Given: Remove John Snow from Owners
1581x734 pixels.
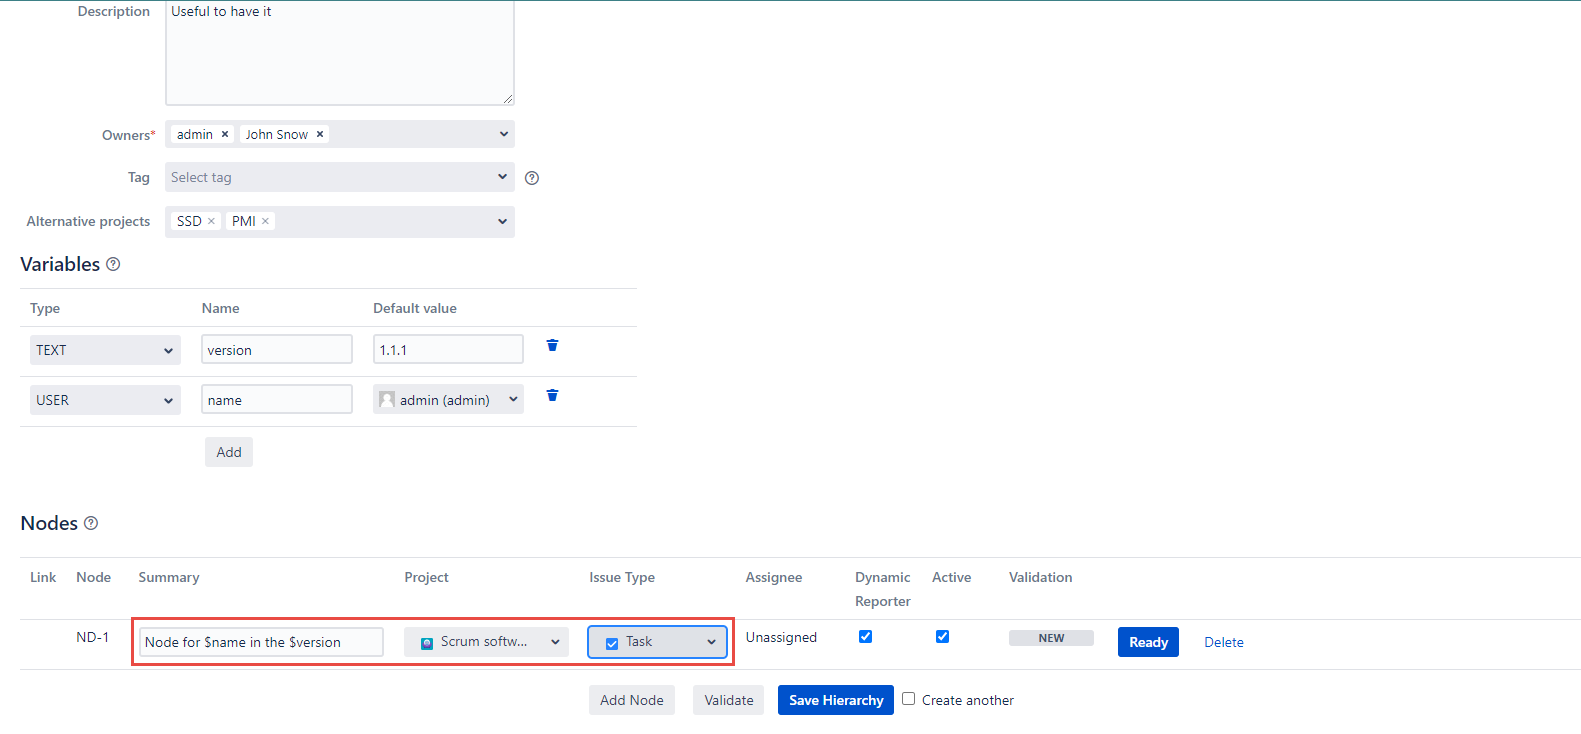Looking at the screenshot, I should coord(320,134).
